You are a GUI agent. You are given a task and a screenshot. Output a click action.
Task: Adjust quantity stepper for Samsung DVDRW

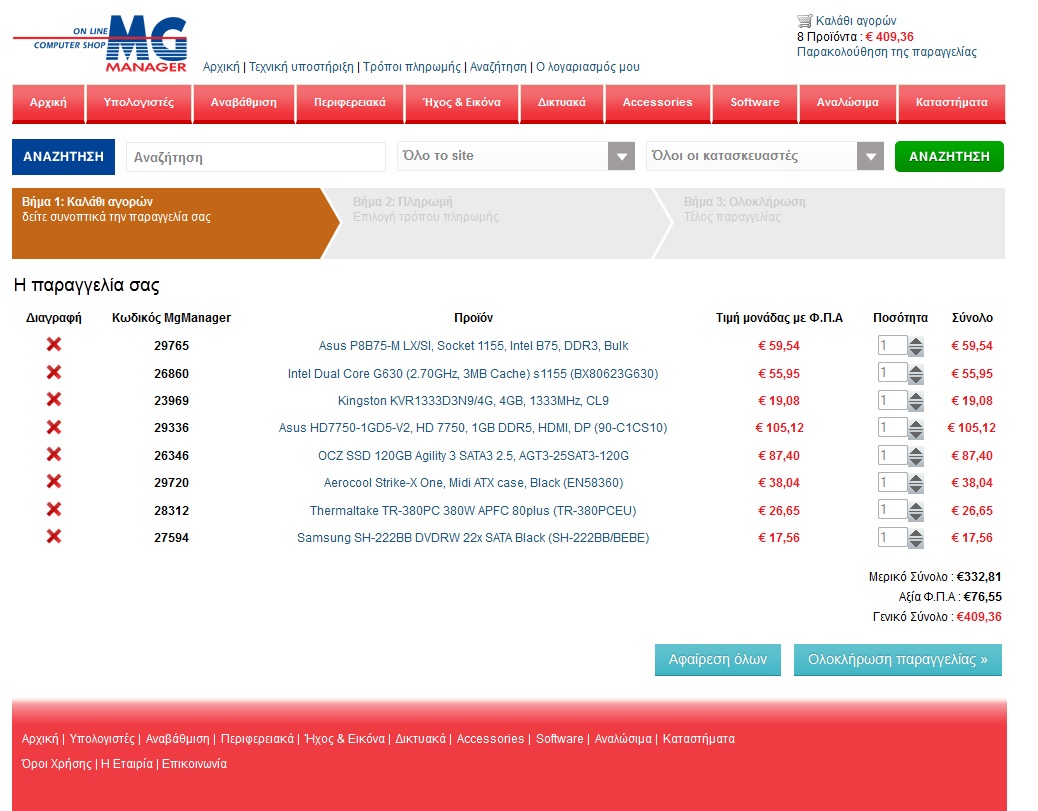click(x=916, y=538)
